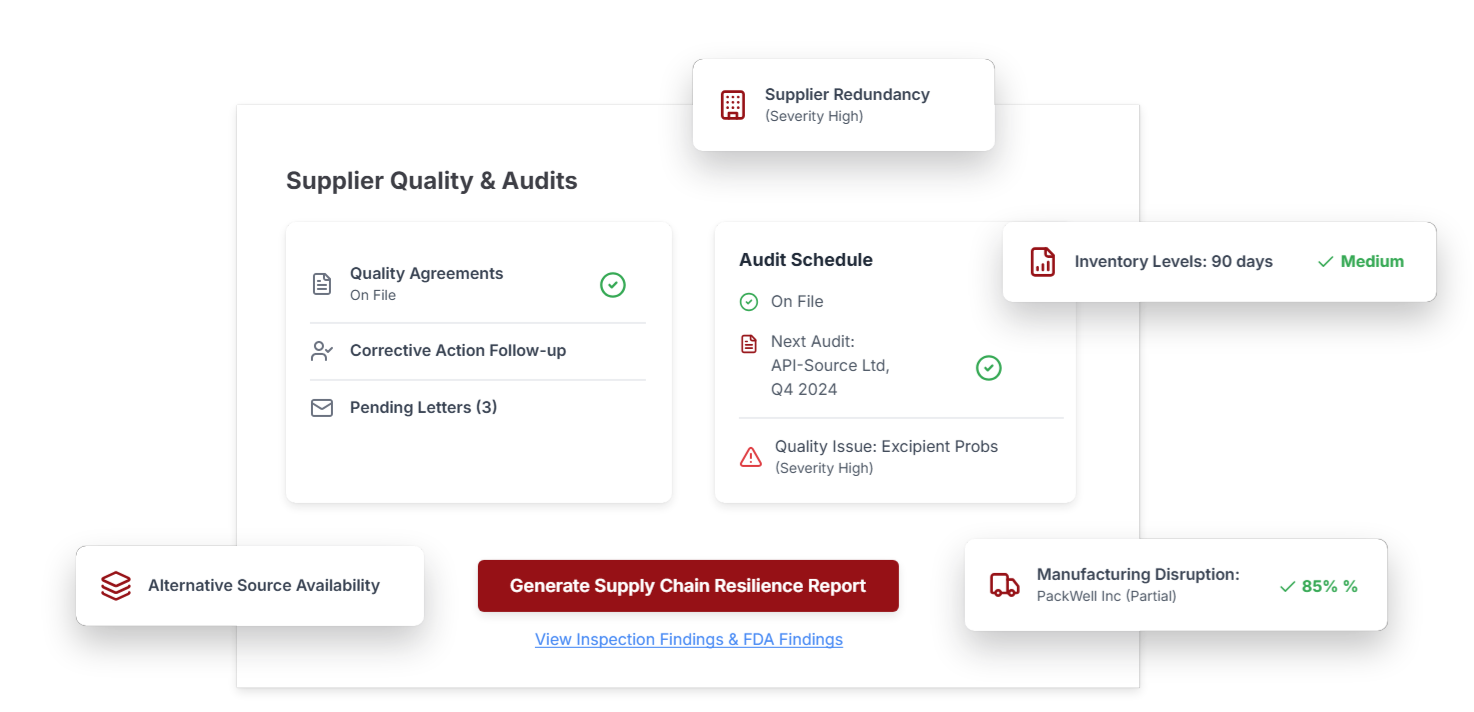The height and width of the screenshot is (712, 1474).
Task: Click the 85% completion indicator
Action: (x=1320, y=586)
